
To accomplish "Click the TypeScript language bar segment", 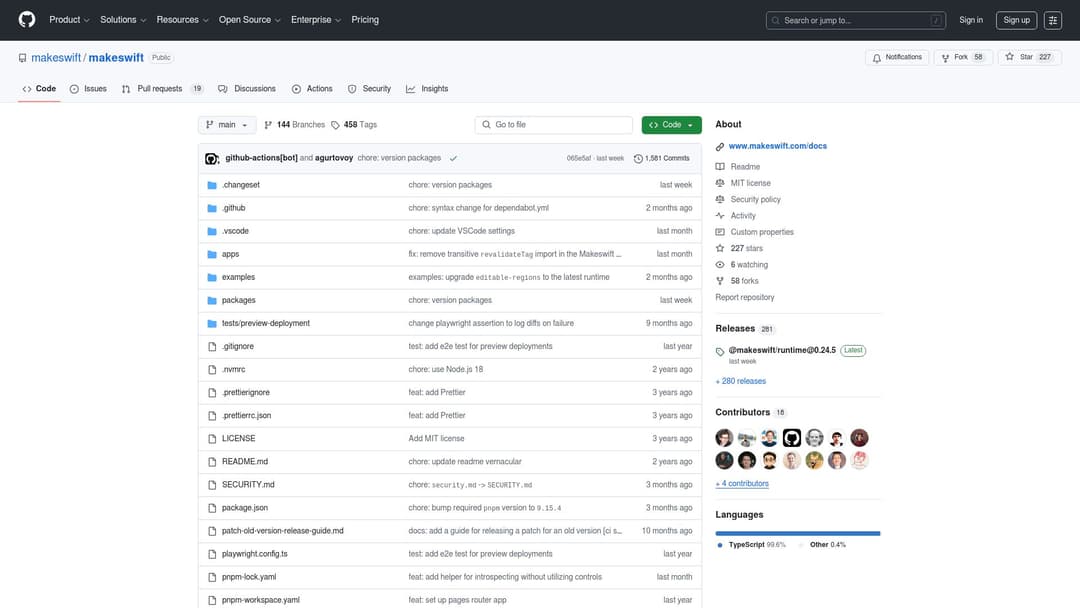I will coord(797,533).
